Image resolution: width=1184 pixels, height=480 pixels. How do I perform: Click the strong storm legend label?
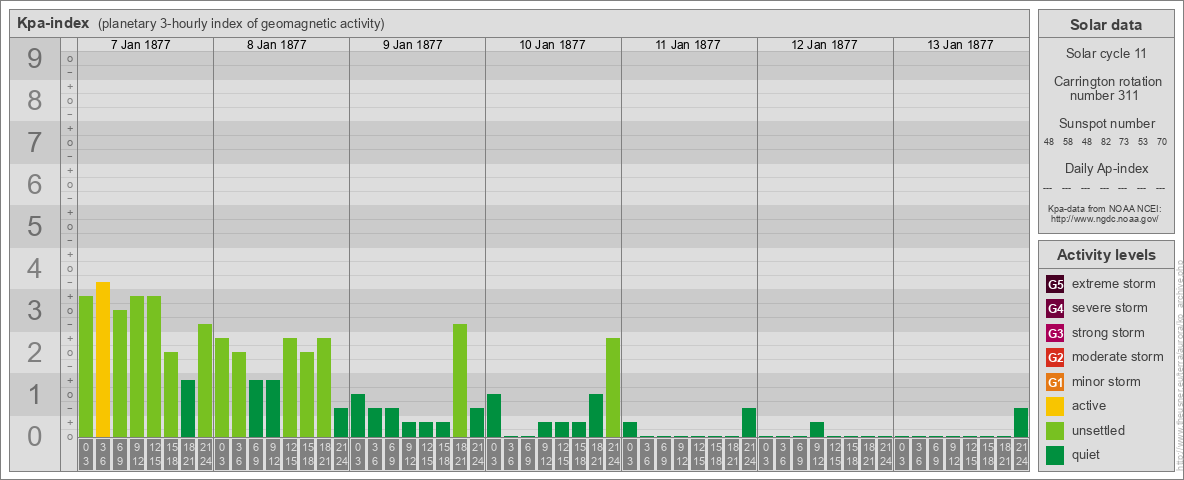point(1108,333)
